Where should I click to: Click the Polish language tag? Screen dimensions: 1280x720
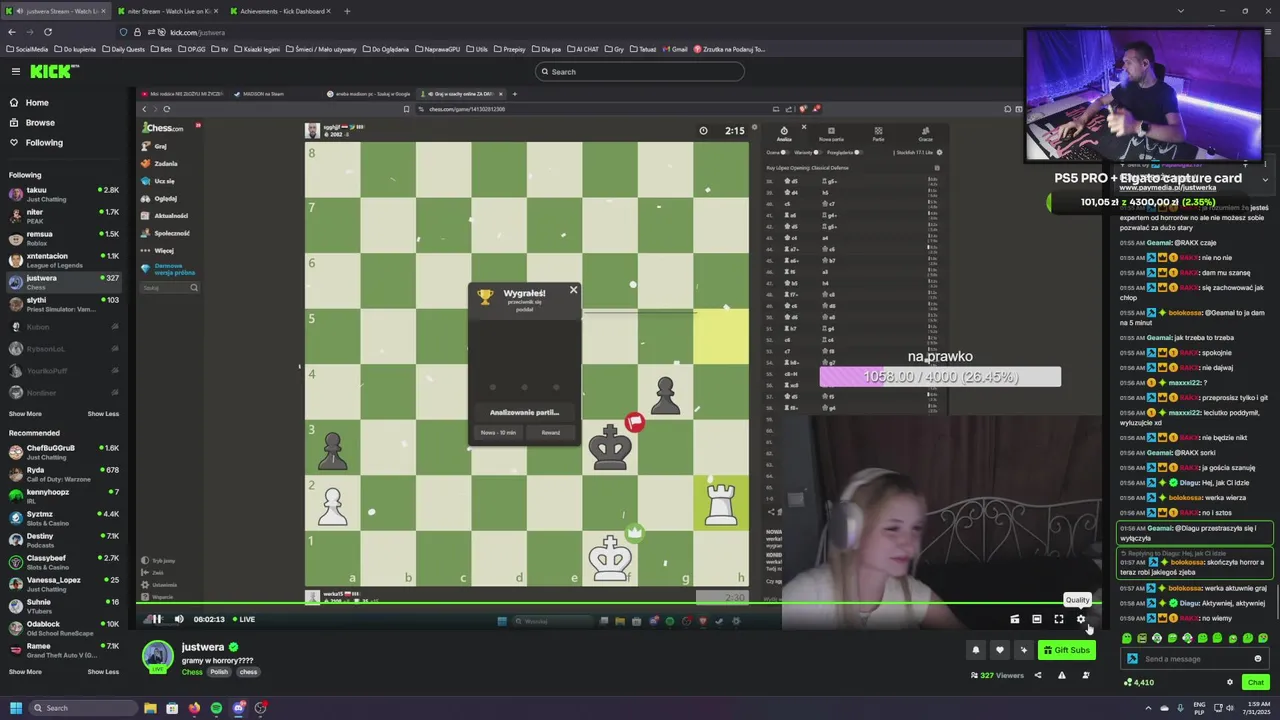tap(217, 672)
